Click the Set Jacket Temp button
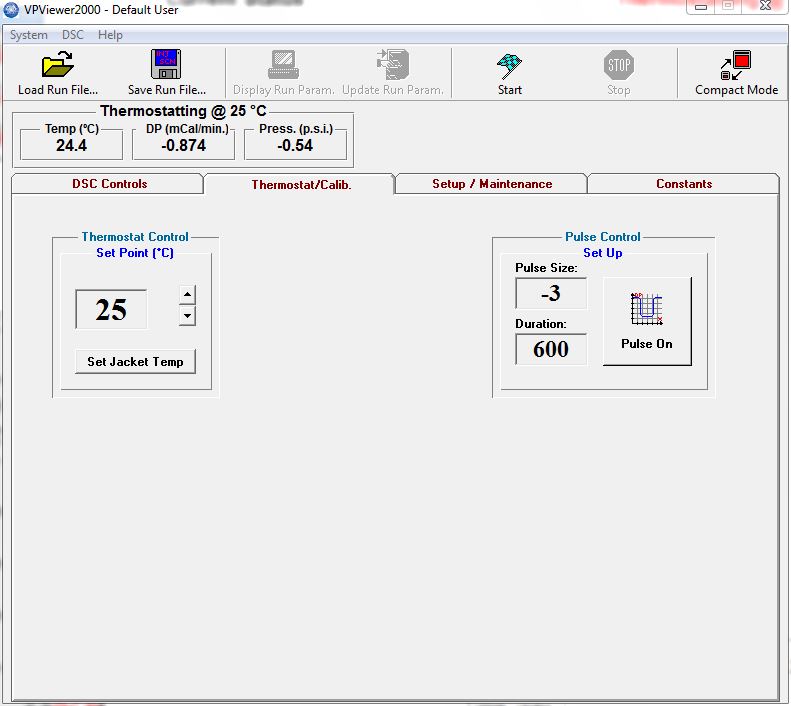The width and height of the screenshot is (791, 706). [135, 361]
